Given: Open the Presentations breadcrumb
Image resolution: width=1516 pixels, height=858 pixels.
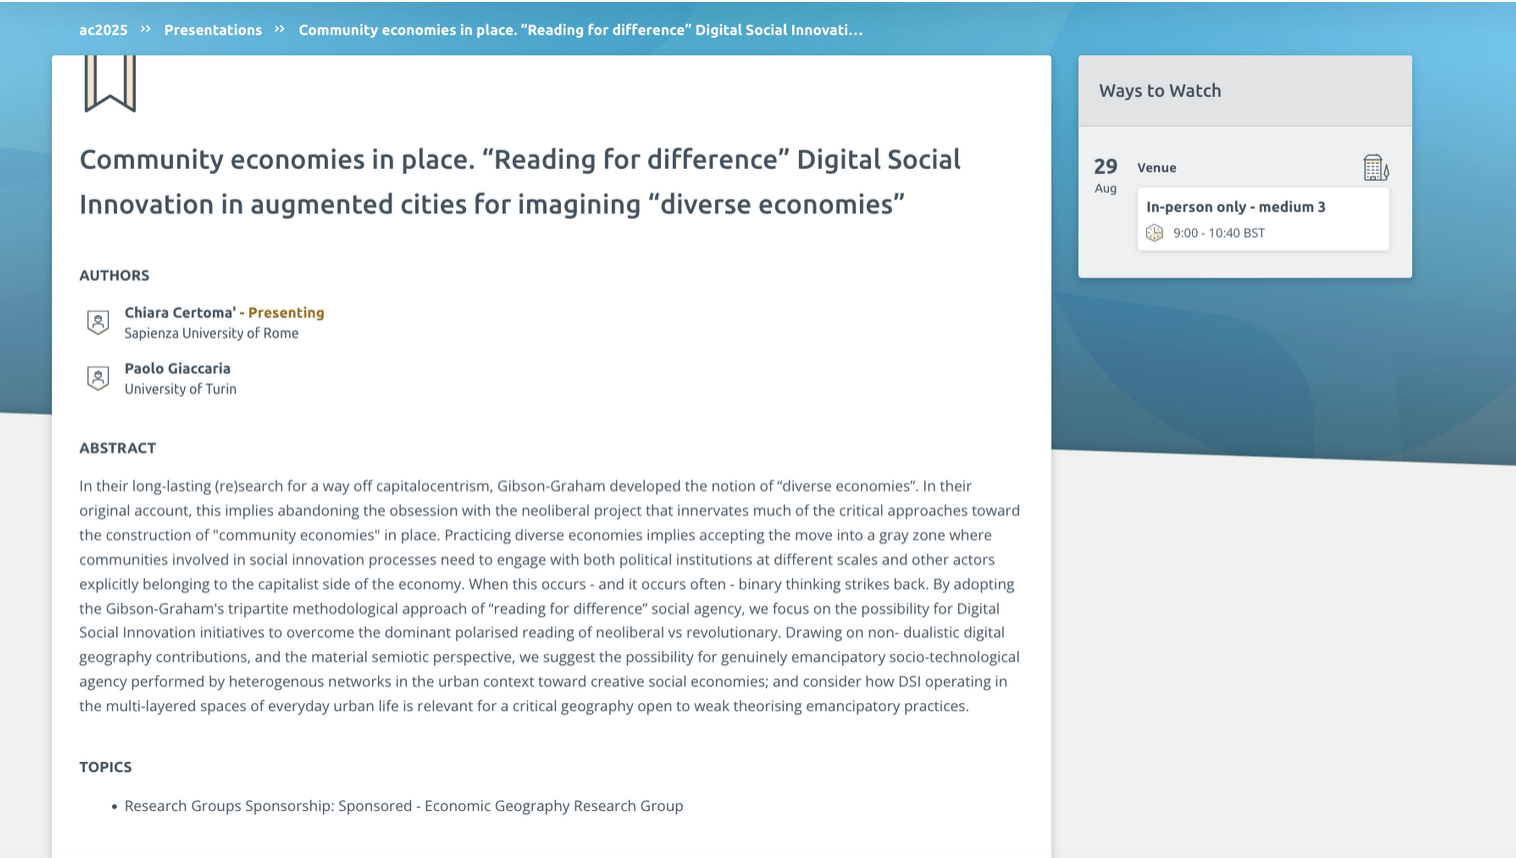Looking at the screenshot, I should pyautogui.click(x=213, y=30).
